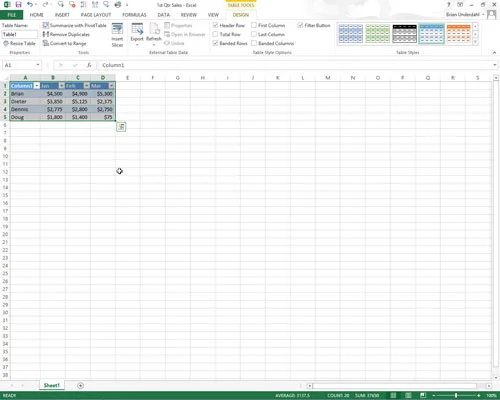The height and width of the screenshot is (400, 500).
Task: Click the Save icon in quick access toolbar
Action: (18, 5)
